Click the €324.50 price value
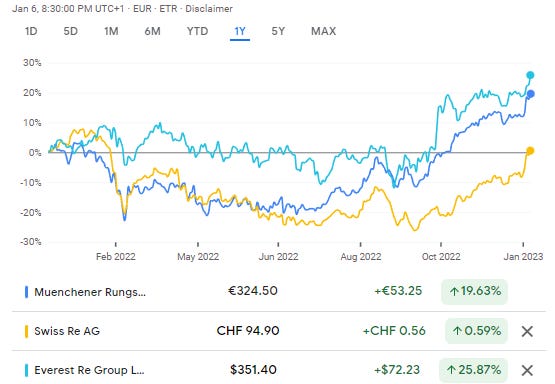The height and width of the screenshot is (384, 555). (253, 291)
